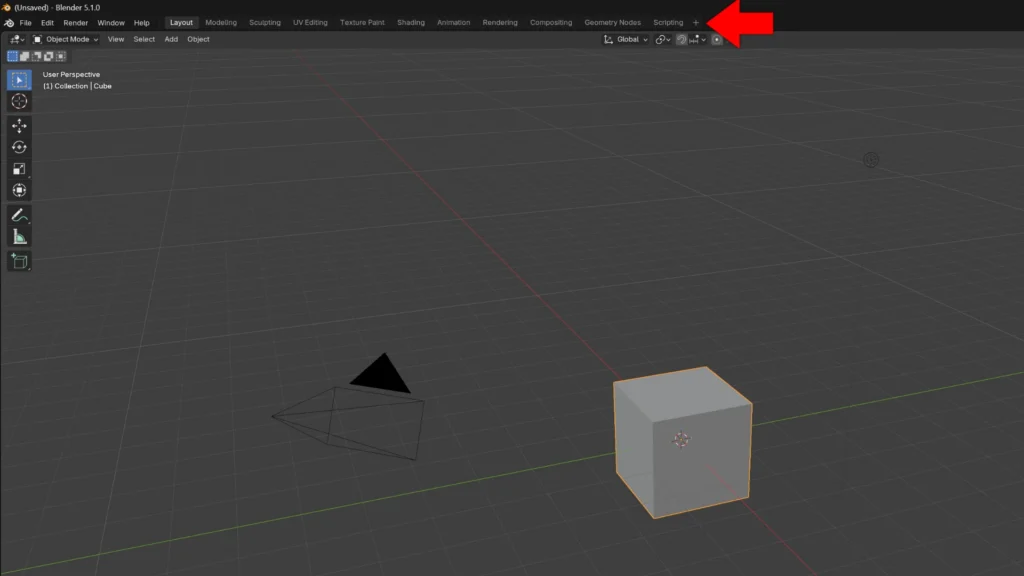This screenshot has width=1024, height=576.
Task: Open the viewport Object menu
Action: 199,39
